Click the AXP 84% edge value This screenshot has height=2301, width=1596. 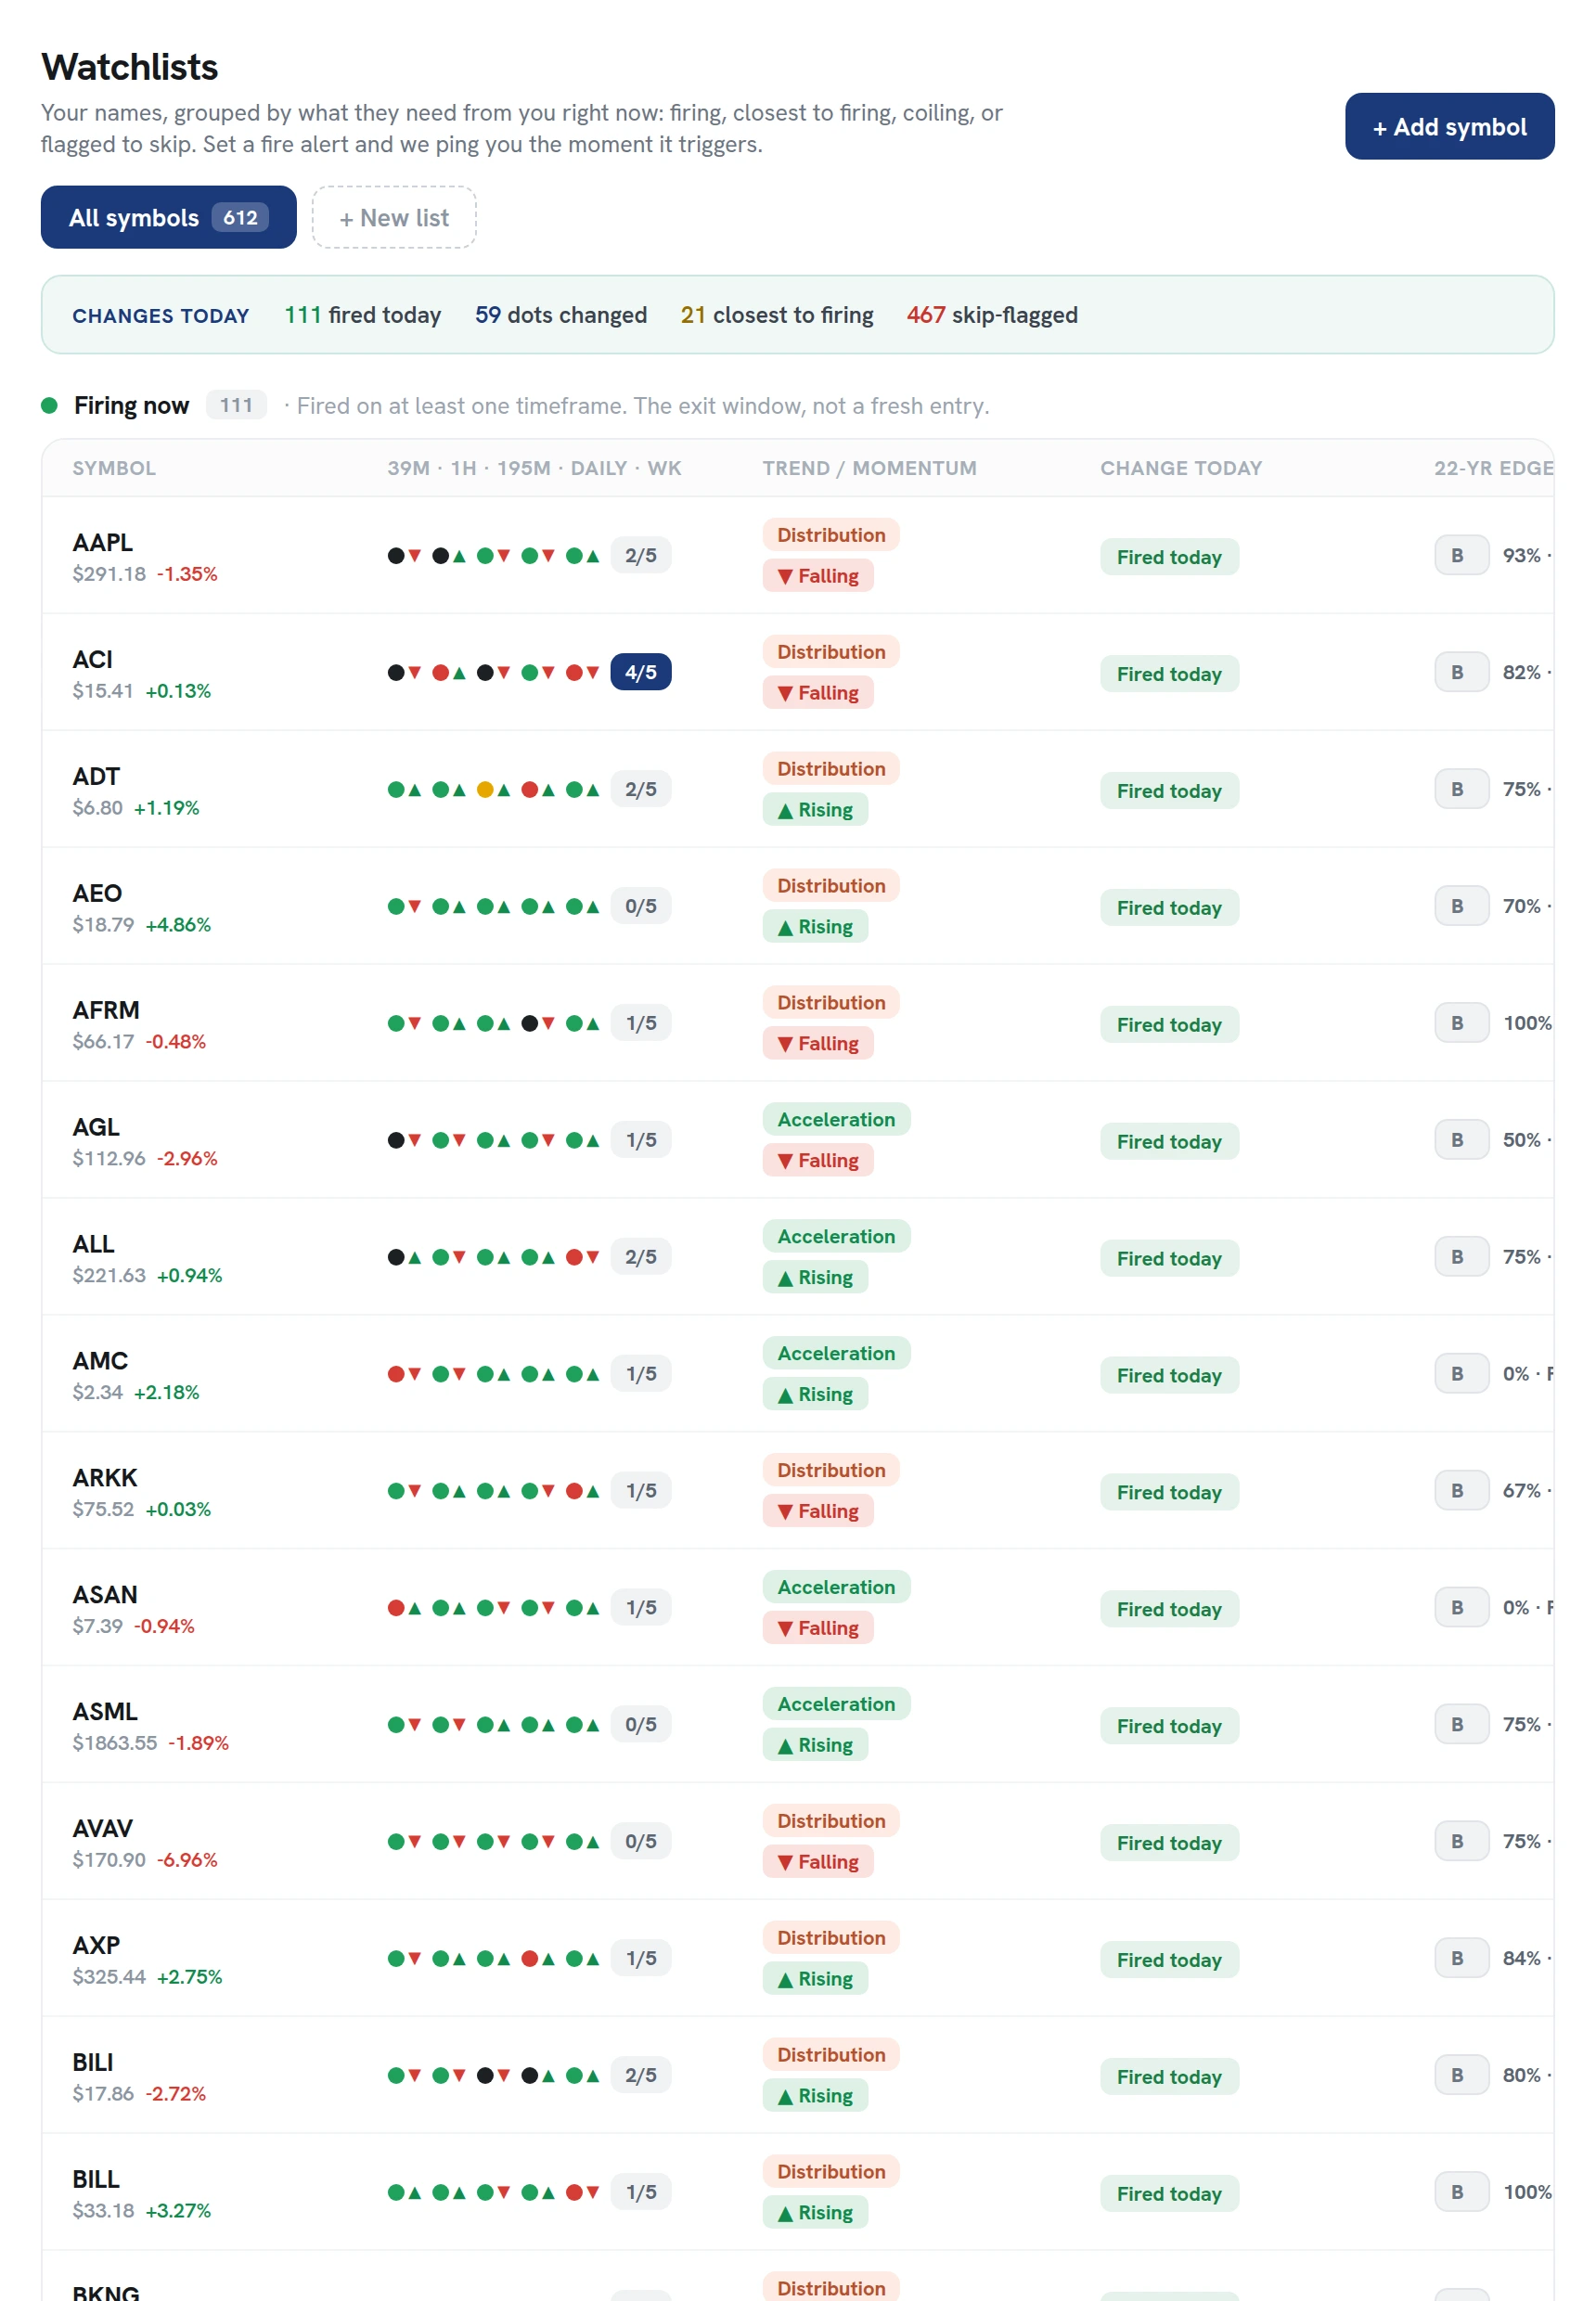point(1521,1958)
